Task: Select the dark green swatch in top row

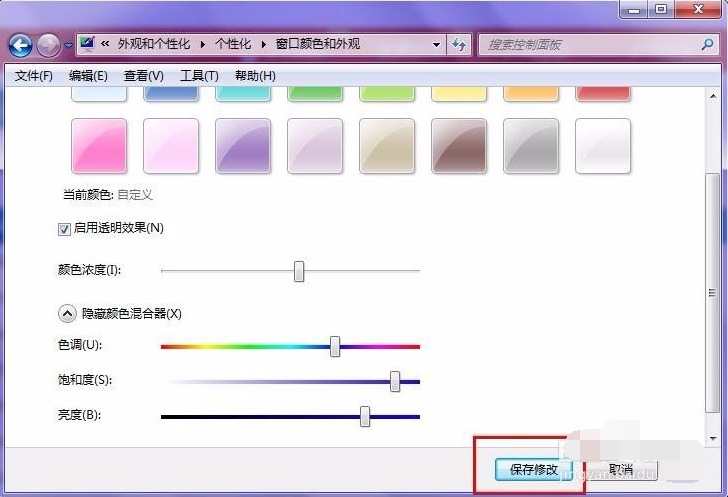Action: [x=315, y=94]
